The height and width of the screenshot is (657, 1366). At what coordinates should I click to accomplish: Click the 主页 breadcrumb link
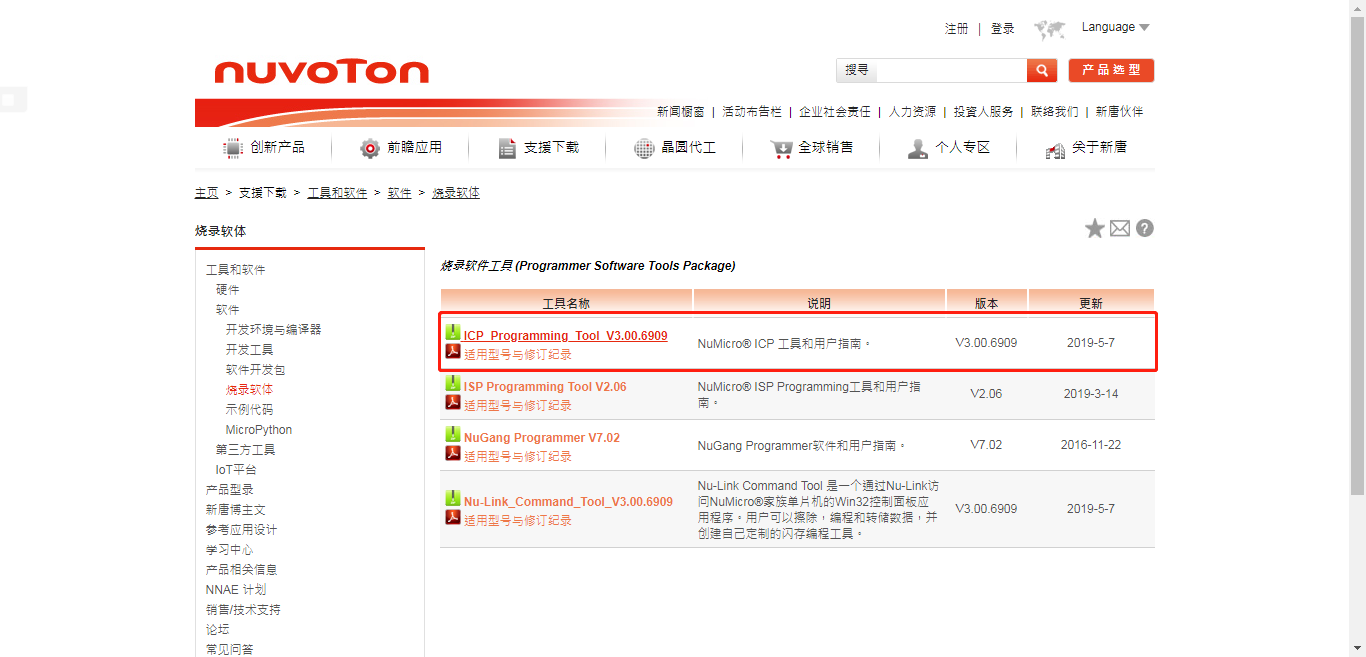(207, 193)
